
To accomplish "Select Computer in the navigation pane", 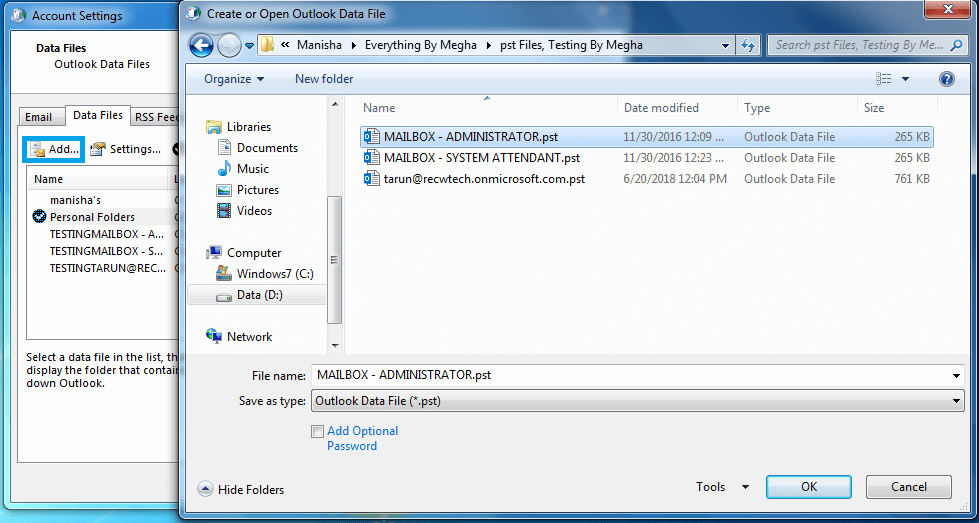I will click(244, 253).
